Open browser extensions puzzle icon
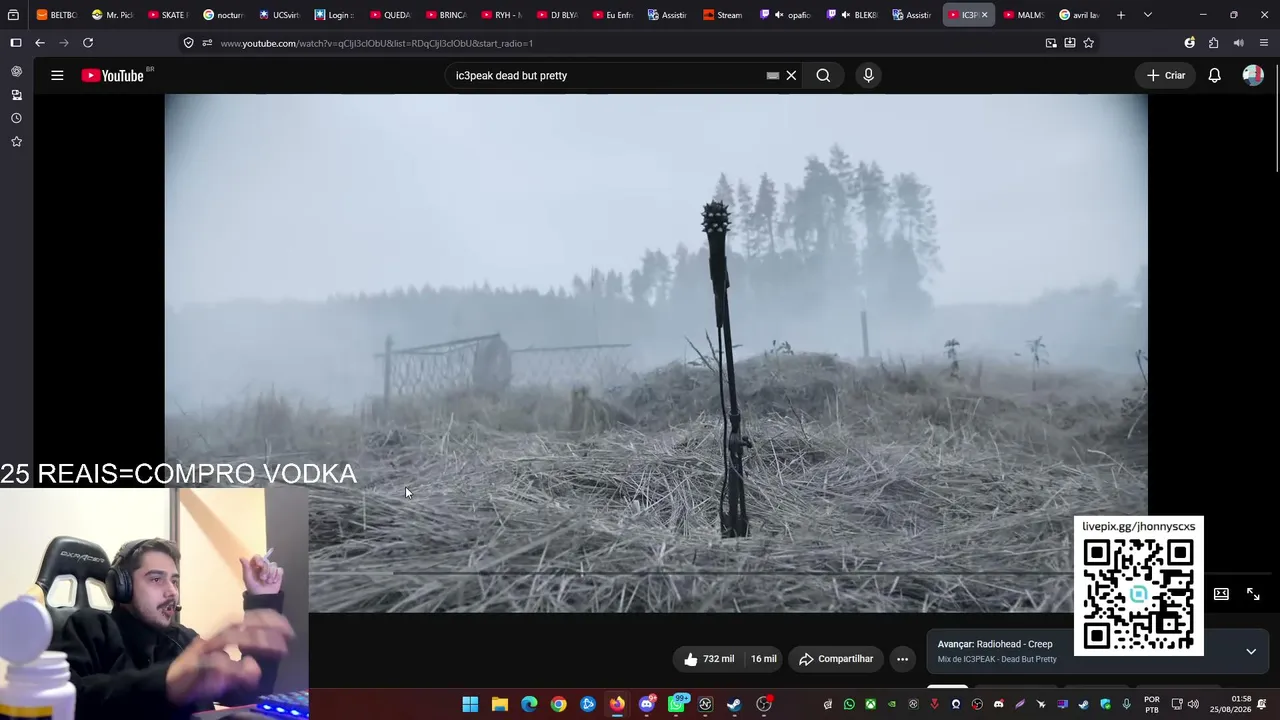1280x720 pixels. 1214,43
